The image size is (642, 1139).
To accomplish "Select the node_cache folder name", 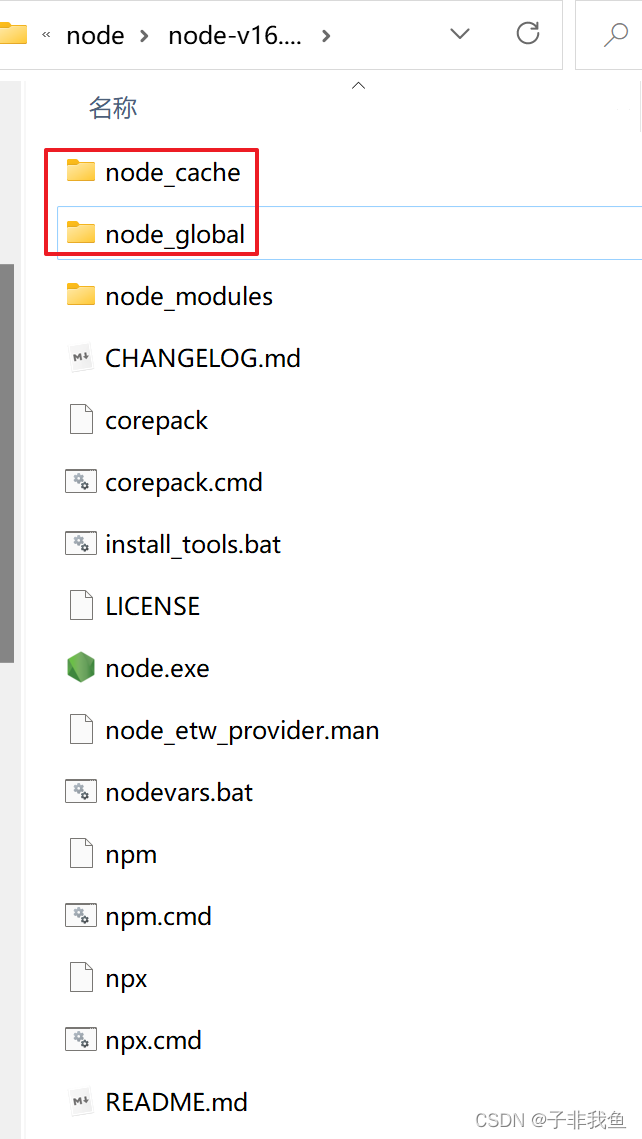I will (x=173, y=172).
